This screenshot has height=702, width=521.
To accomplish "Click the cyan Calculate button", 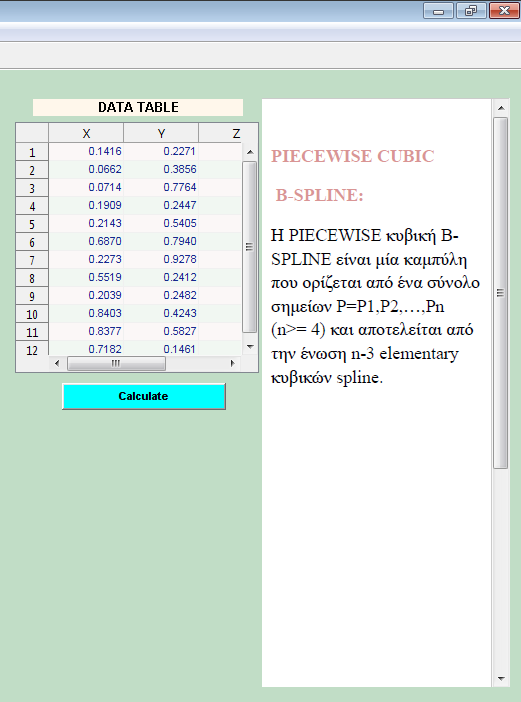I will [x=144, y=396].
